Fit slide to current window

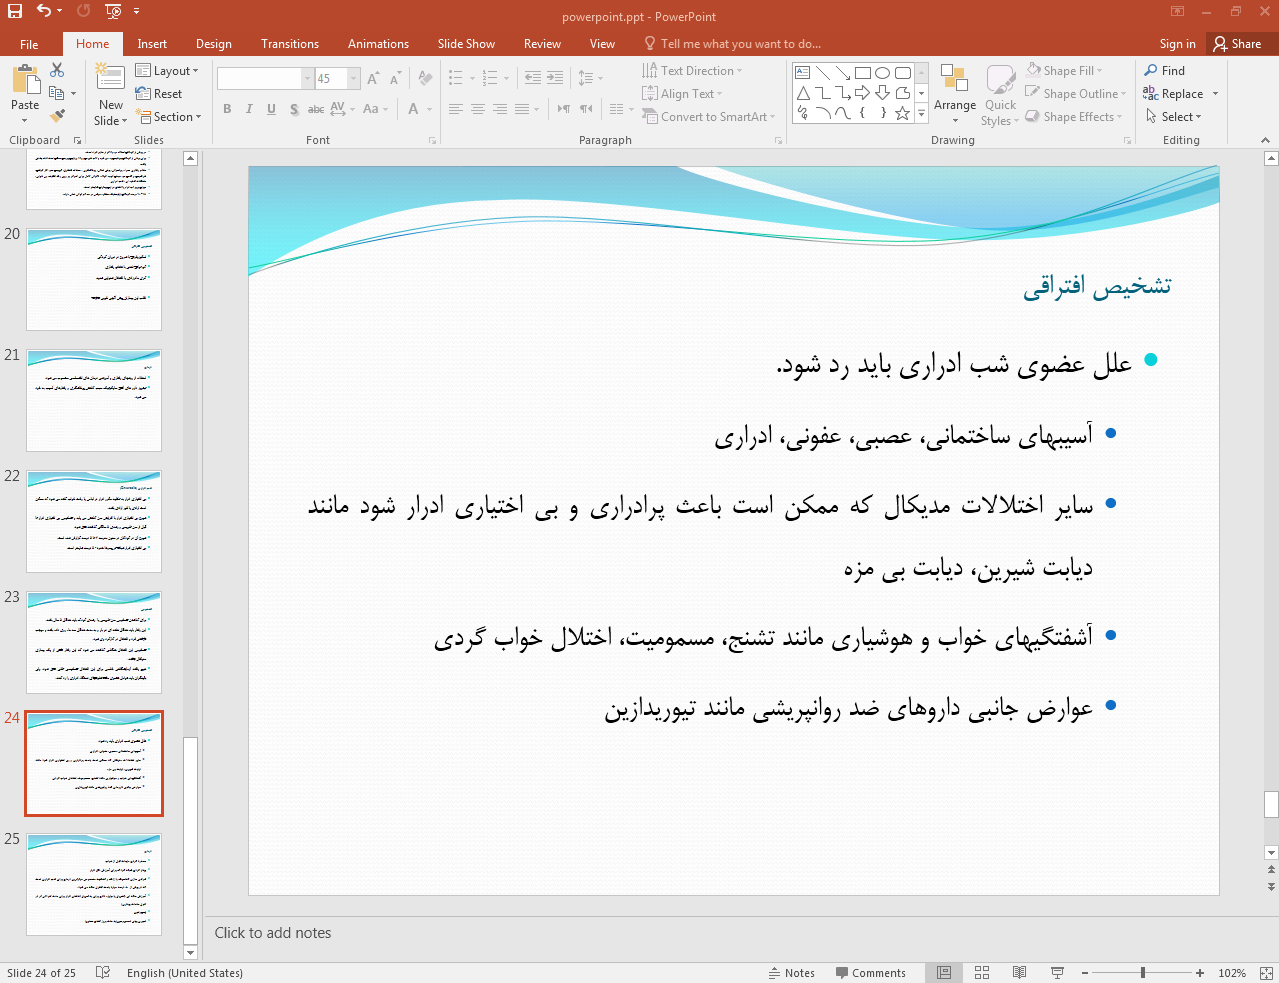point(1266,972)
